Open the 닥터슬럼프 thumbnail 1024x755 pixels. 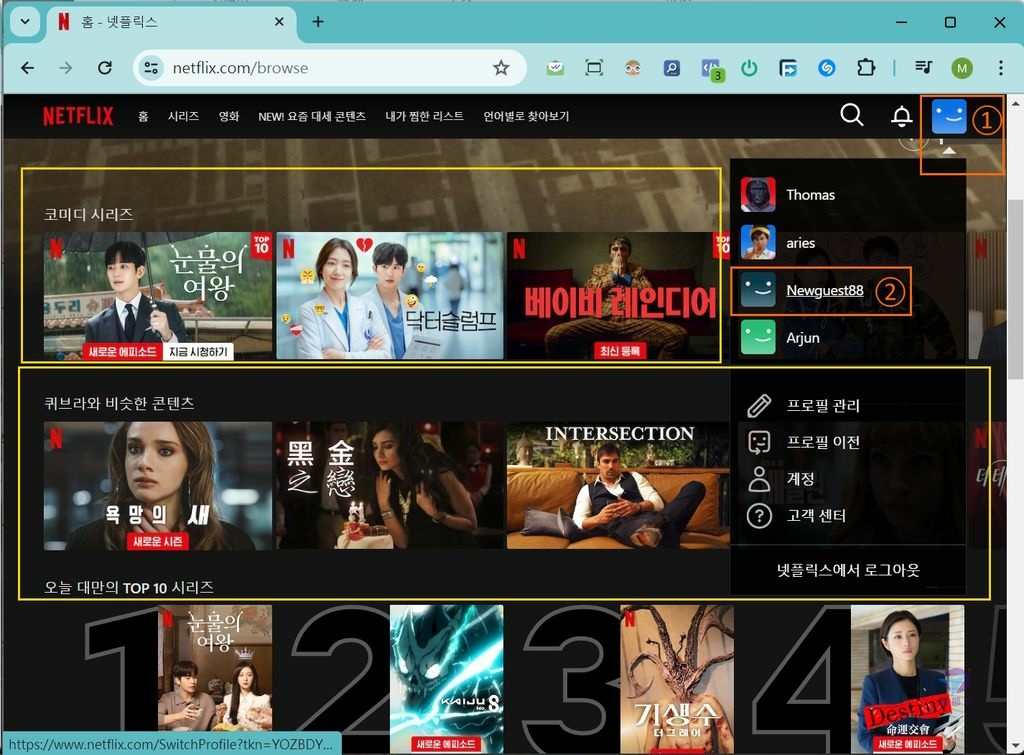click(390, 295)
